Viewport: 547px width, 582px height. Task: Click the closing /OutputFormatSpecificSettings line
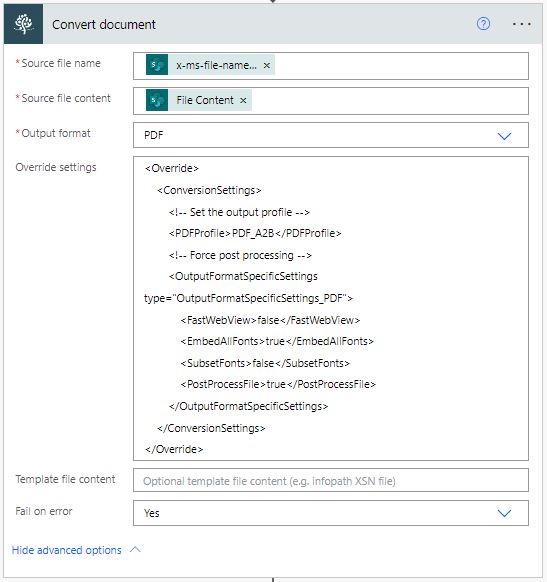[x=248, y=406]
